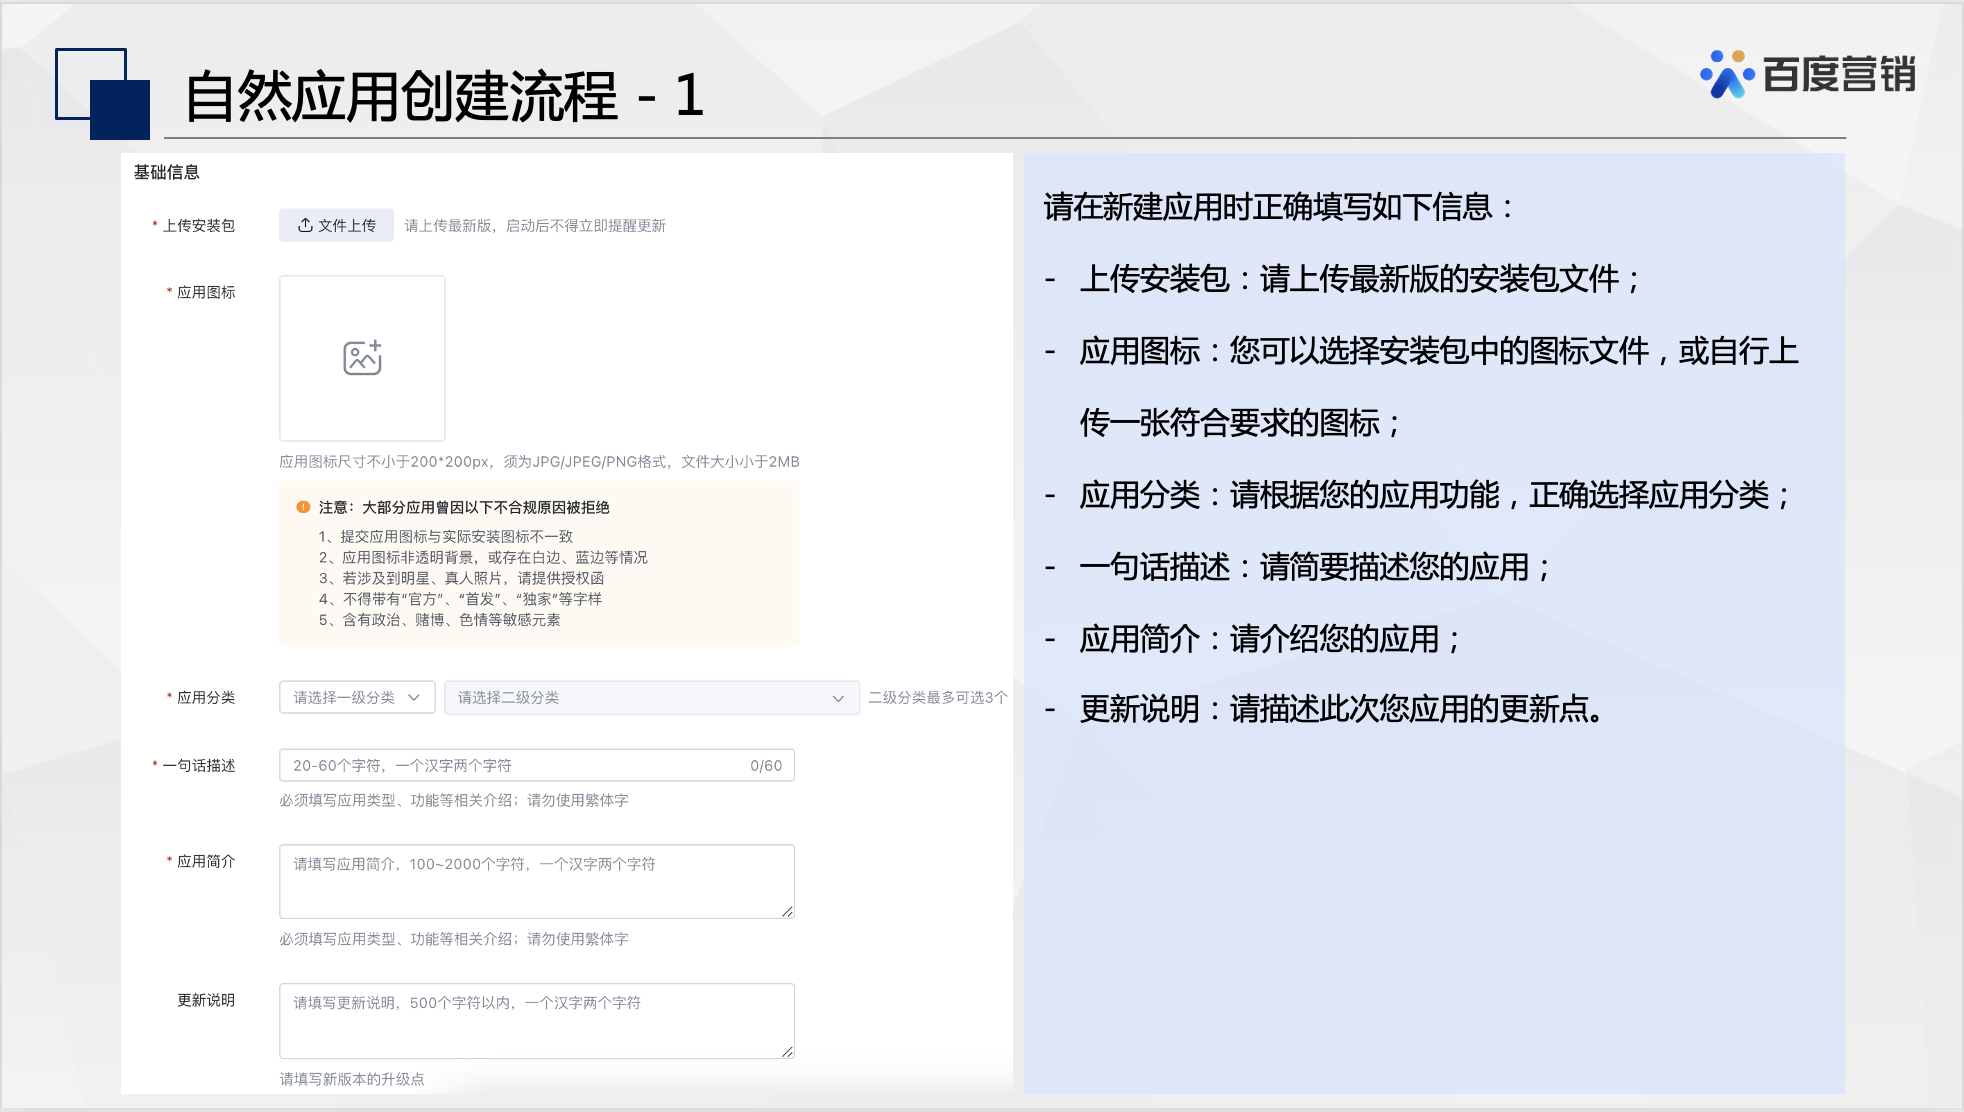Viewport: 1964px width, 1112px height.
Task: Click the 应用简介 textarea resize handle
Action: click(787, 911)
